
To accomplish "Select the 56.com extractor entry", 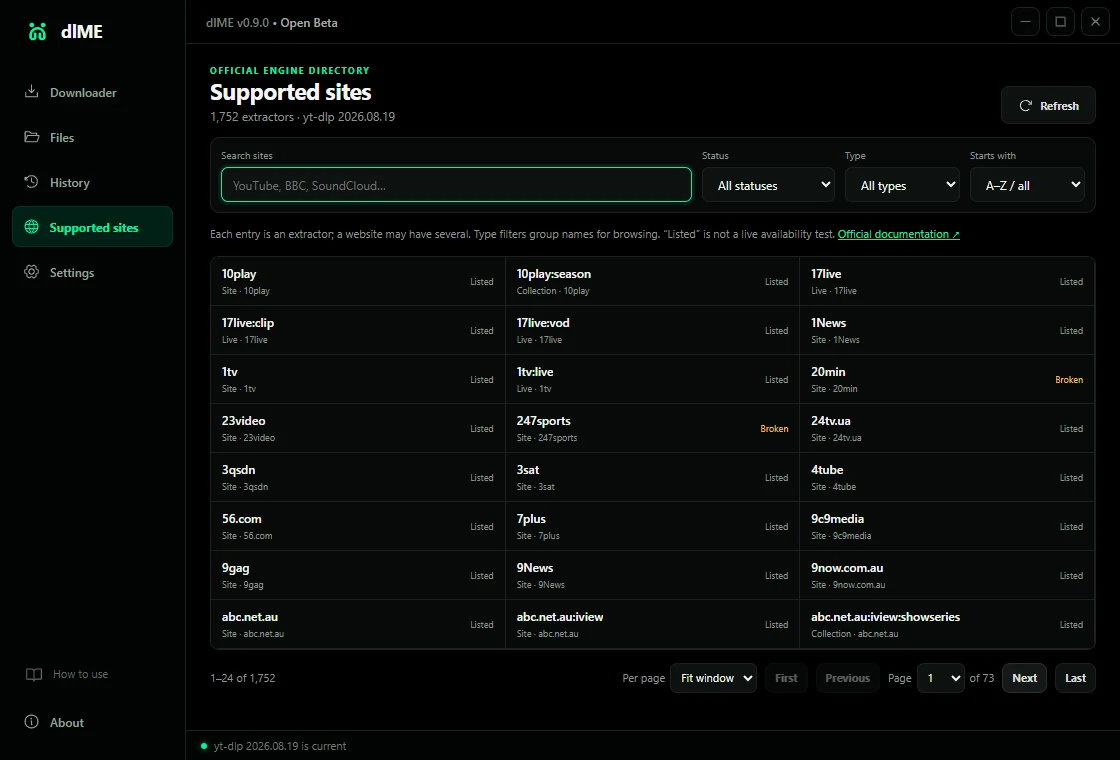I will 358,526.
